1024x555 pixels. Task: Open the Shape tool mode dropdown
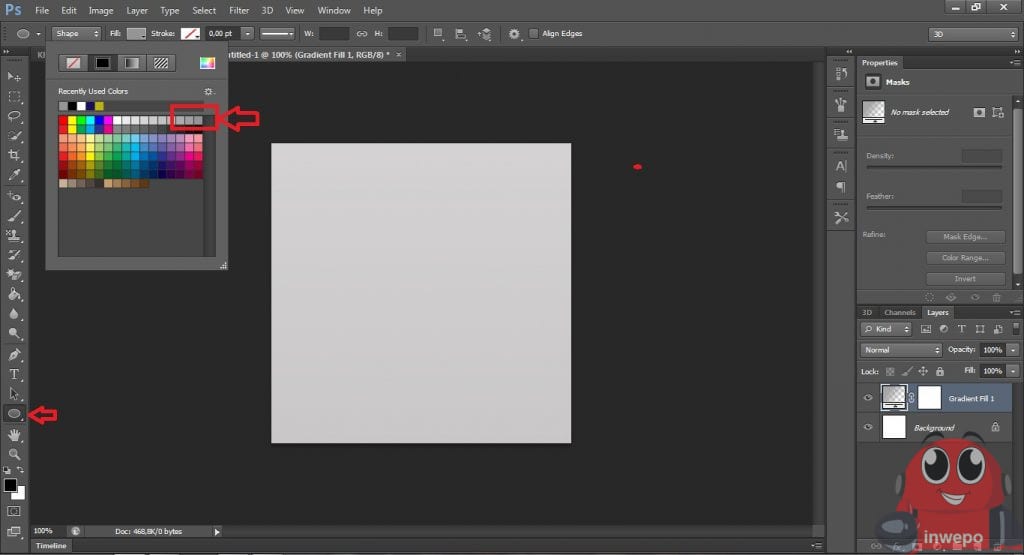76,33
